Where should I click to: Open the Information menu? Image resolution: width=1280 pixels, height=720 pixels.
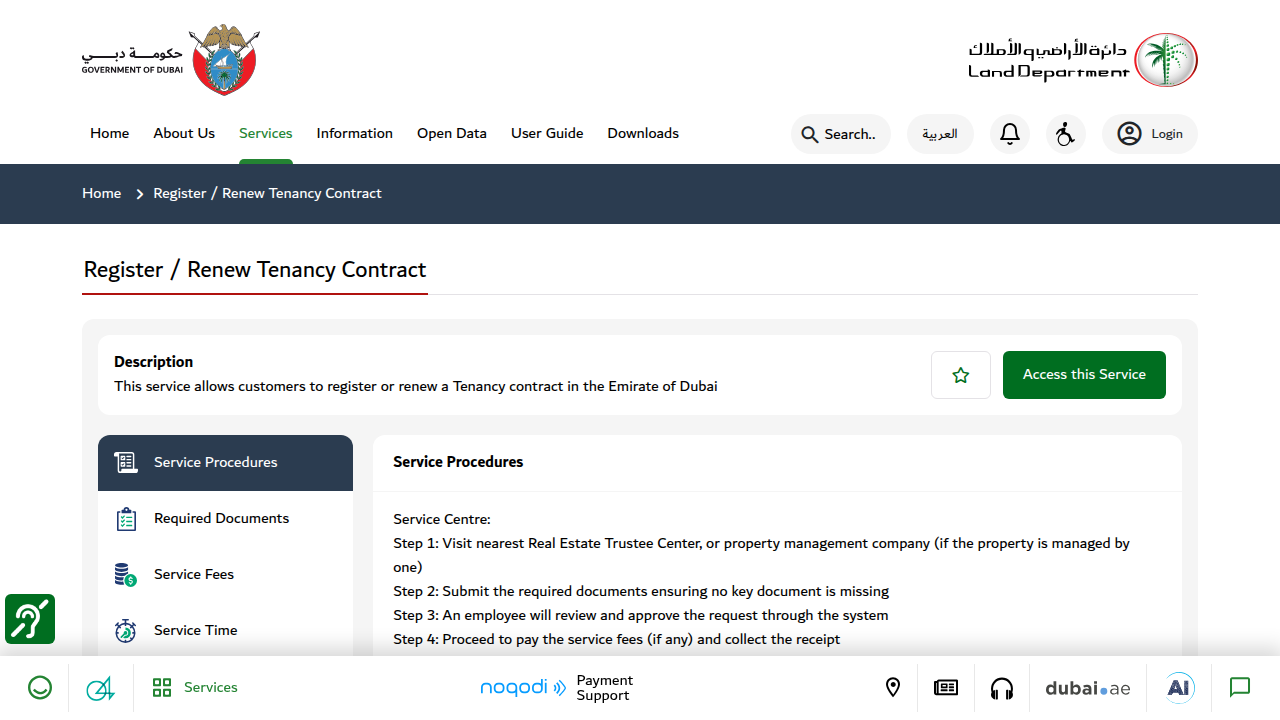click(x=355, y=133)
